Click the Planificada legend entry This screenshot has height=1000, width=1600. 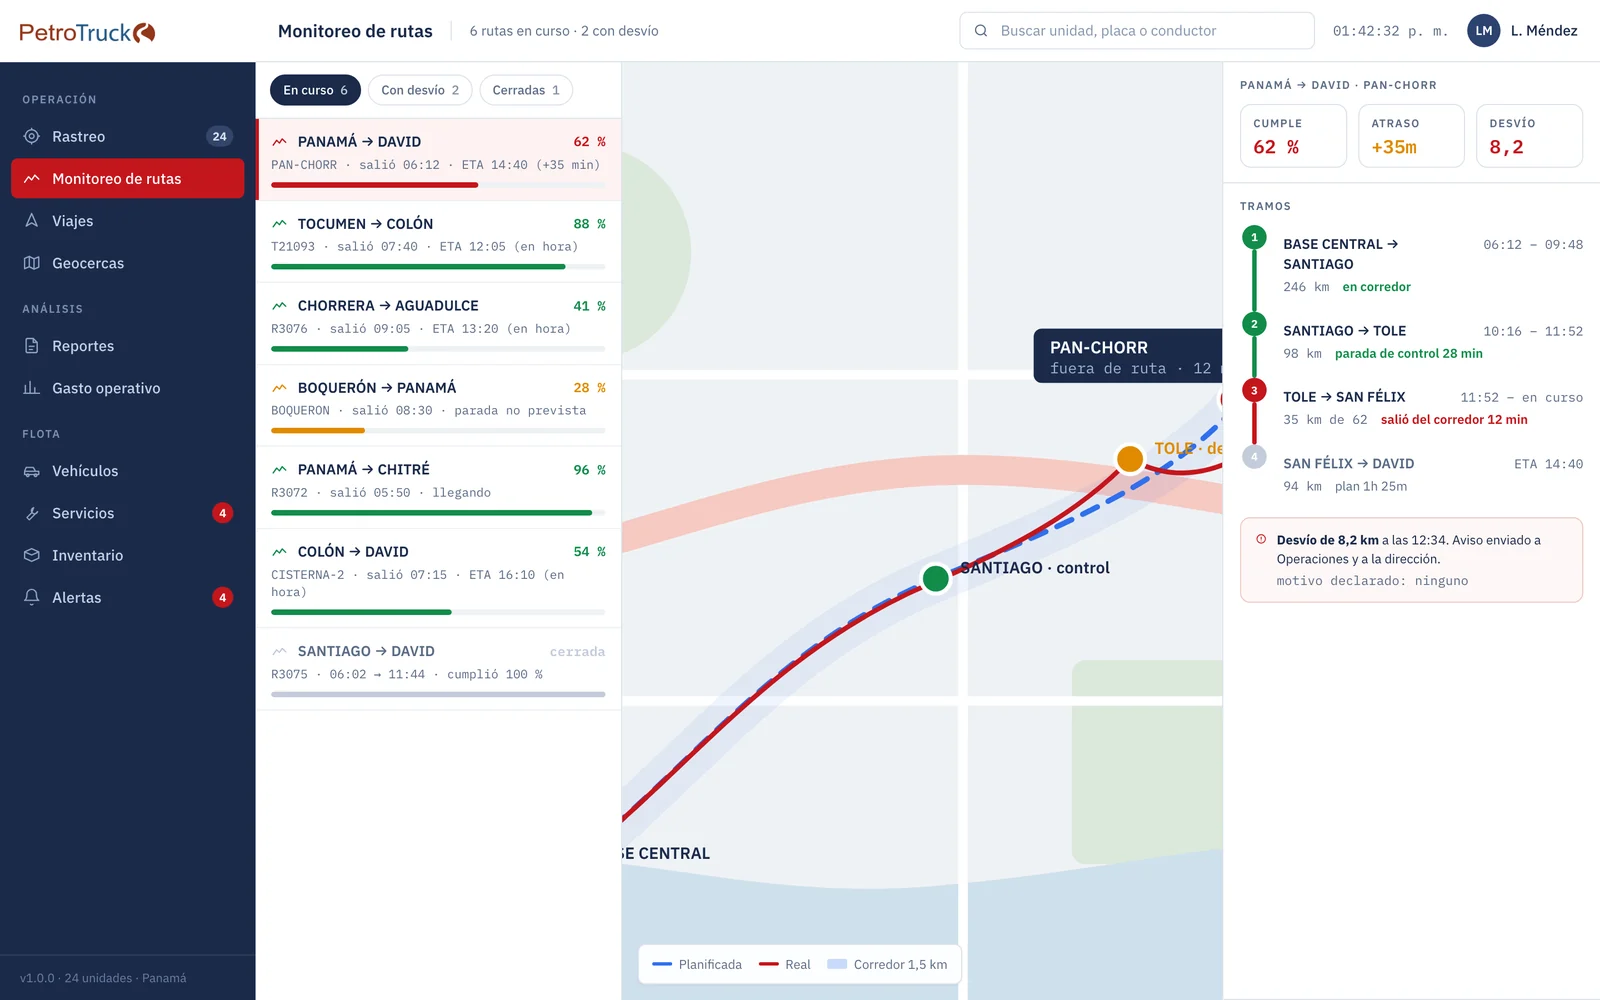click(x=697, y=964)
